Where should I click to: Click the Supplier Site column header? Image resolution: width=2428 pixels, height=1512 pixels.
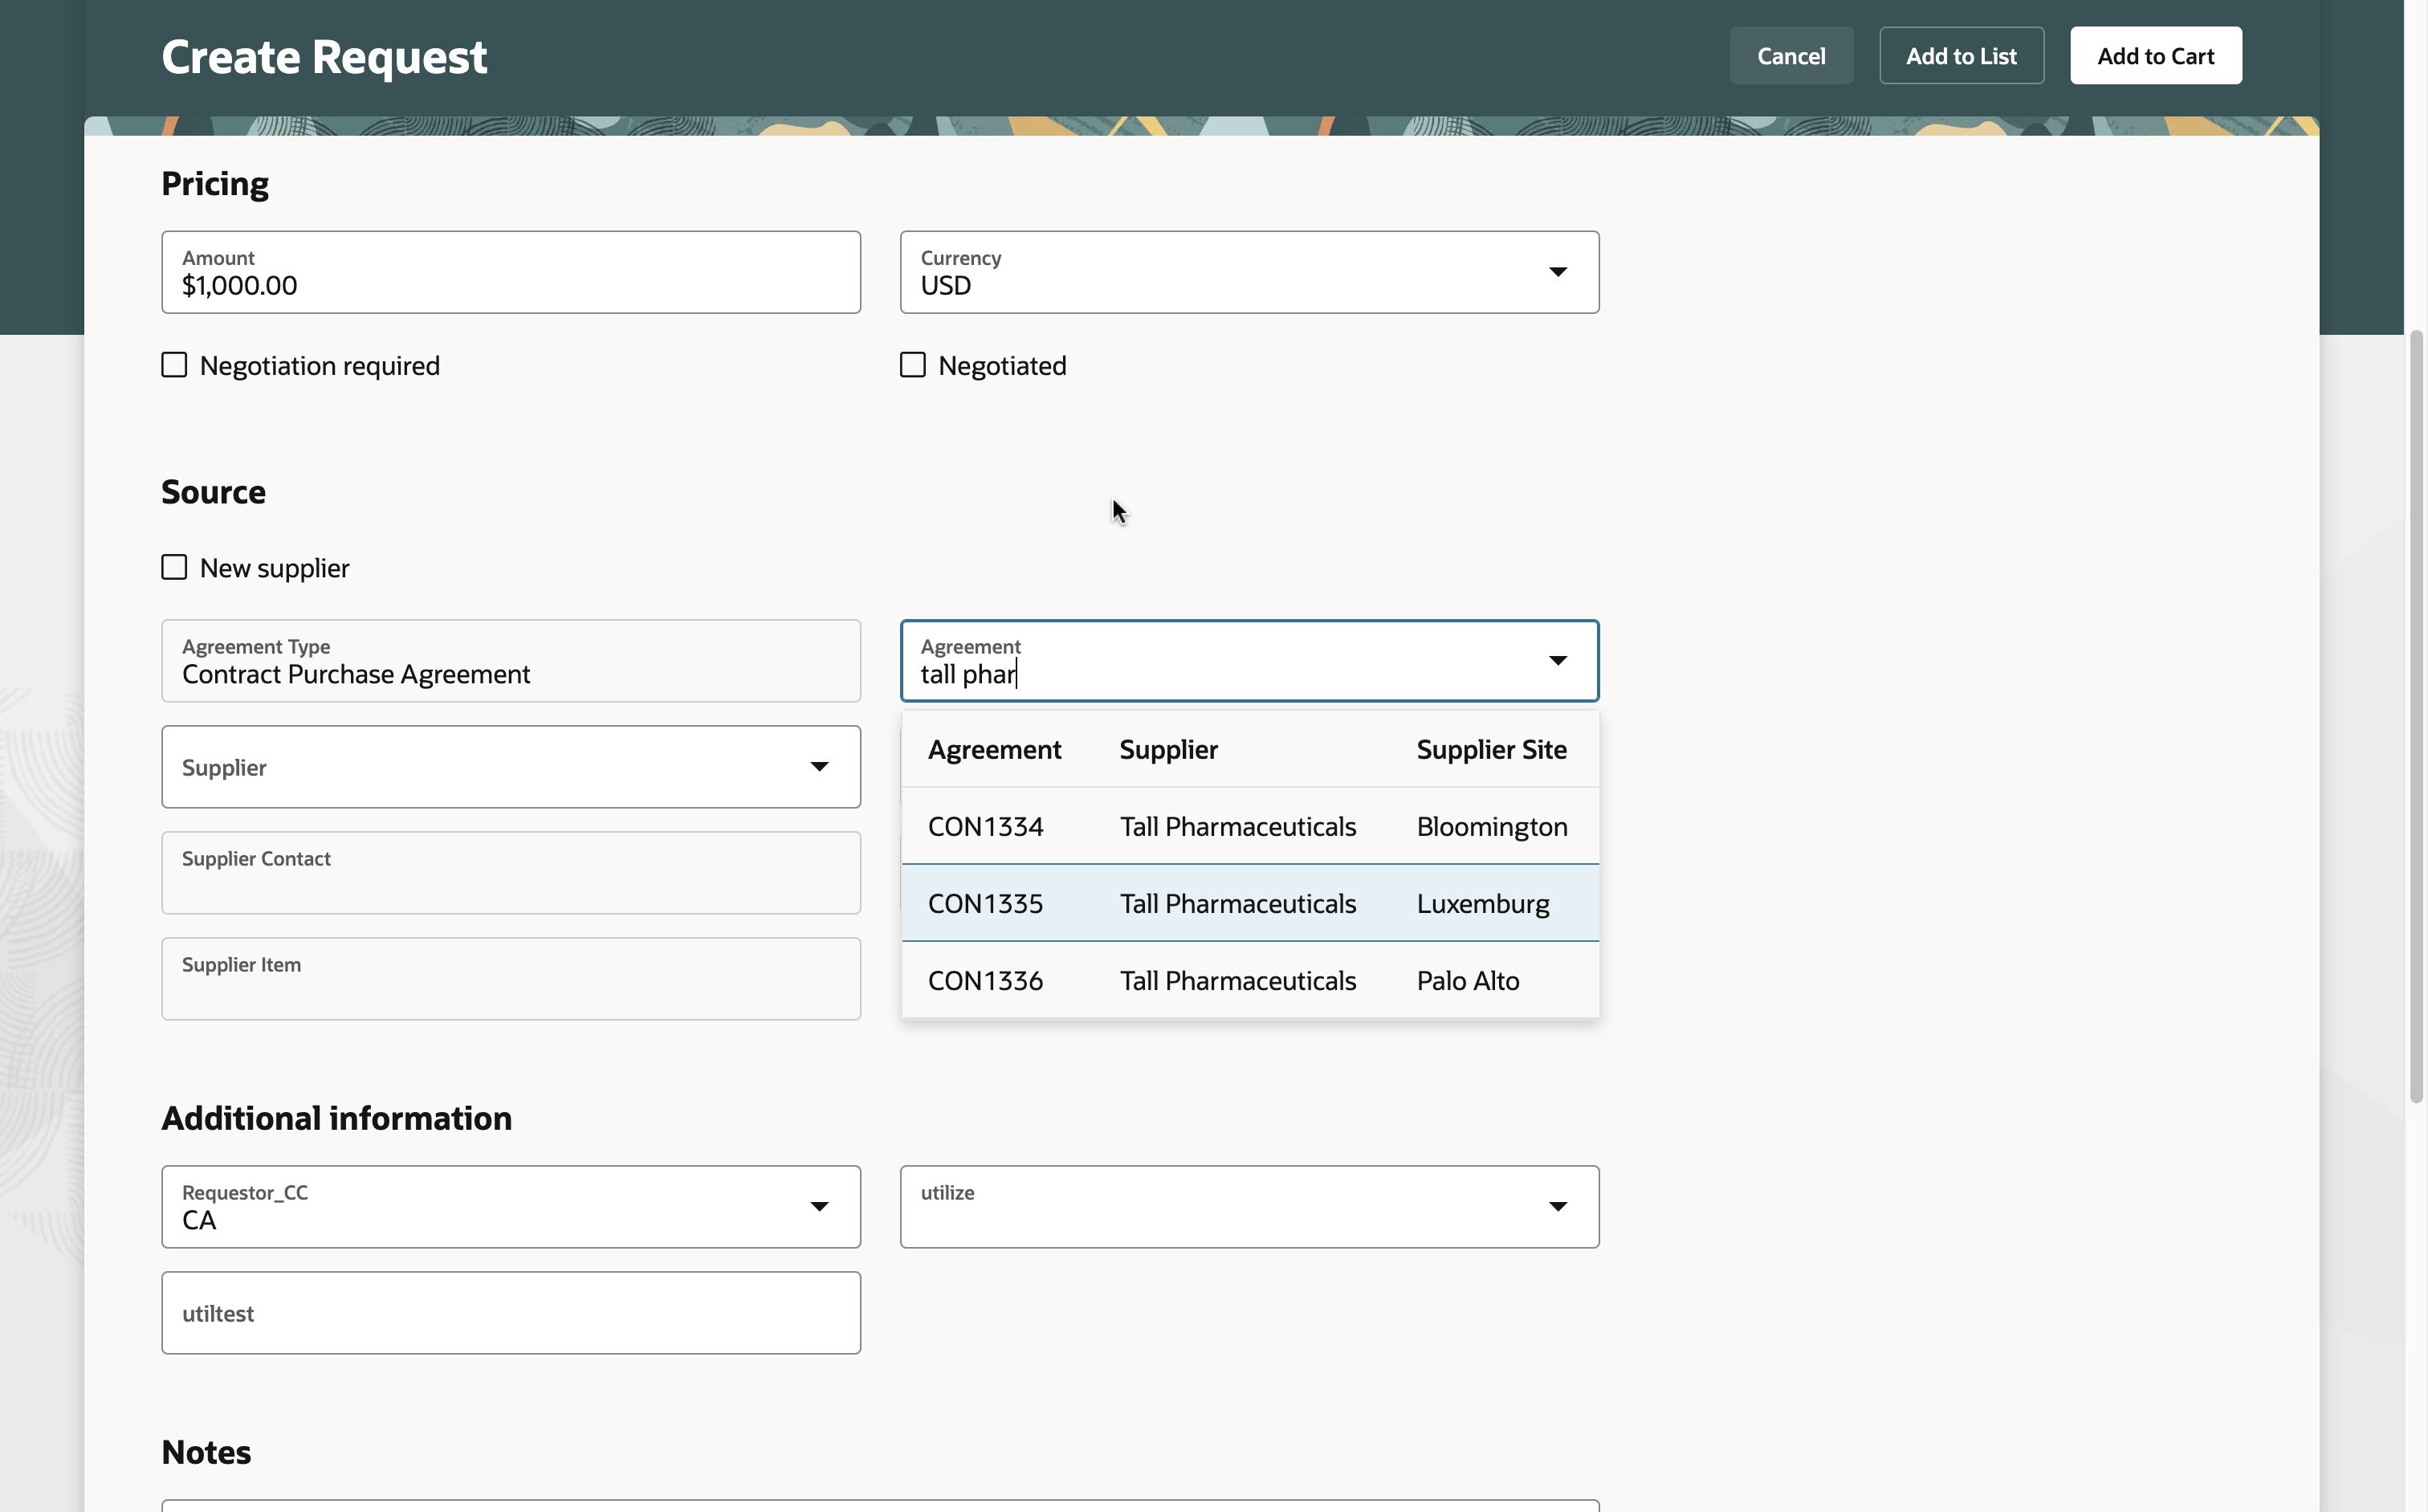(x=1491, y=749)
